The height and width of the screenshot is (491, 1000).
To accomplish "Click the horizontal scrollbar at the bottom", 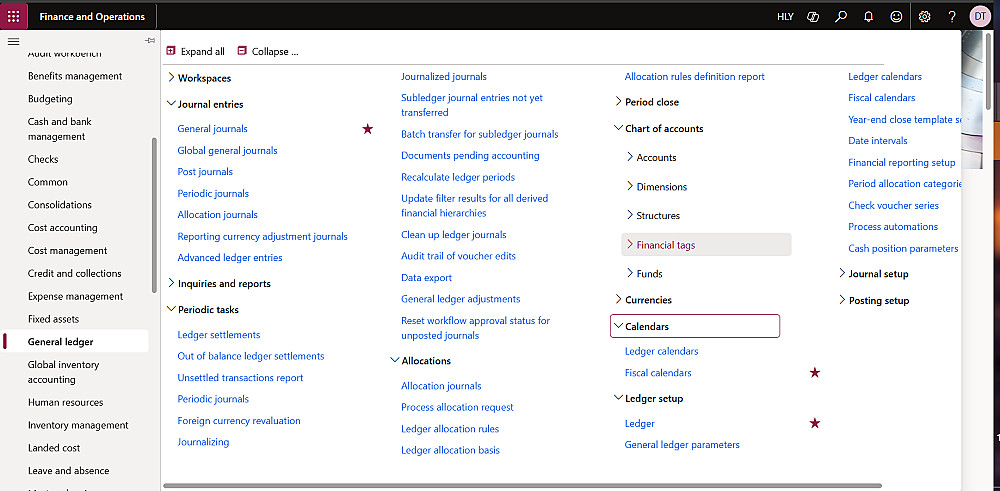I will 520,486.
